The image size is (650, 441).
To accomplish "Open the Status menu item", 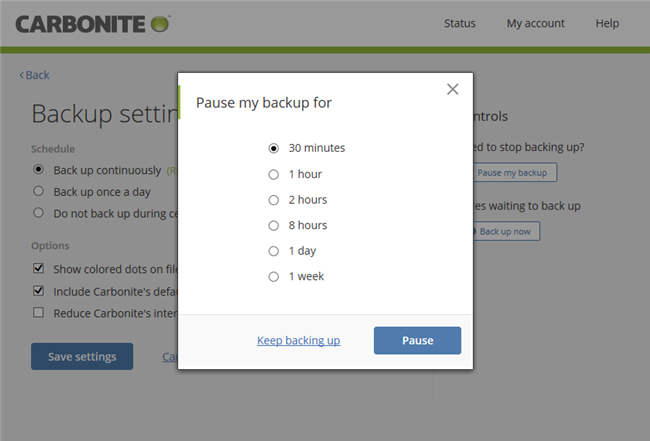I will [x=459, y=23].
